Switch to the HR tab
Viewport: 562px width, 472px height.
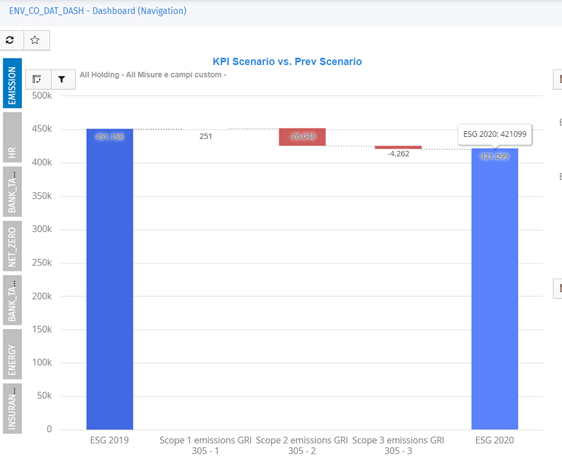(x=12, y=138)
